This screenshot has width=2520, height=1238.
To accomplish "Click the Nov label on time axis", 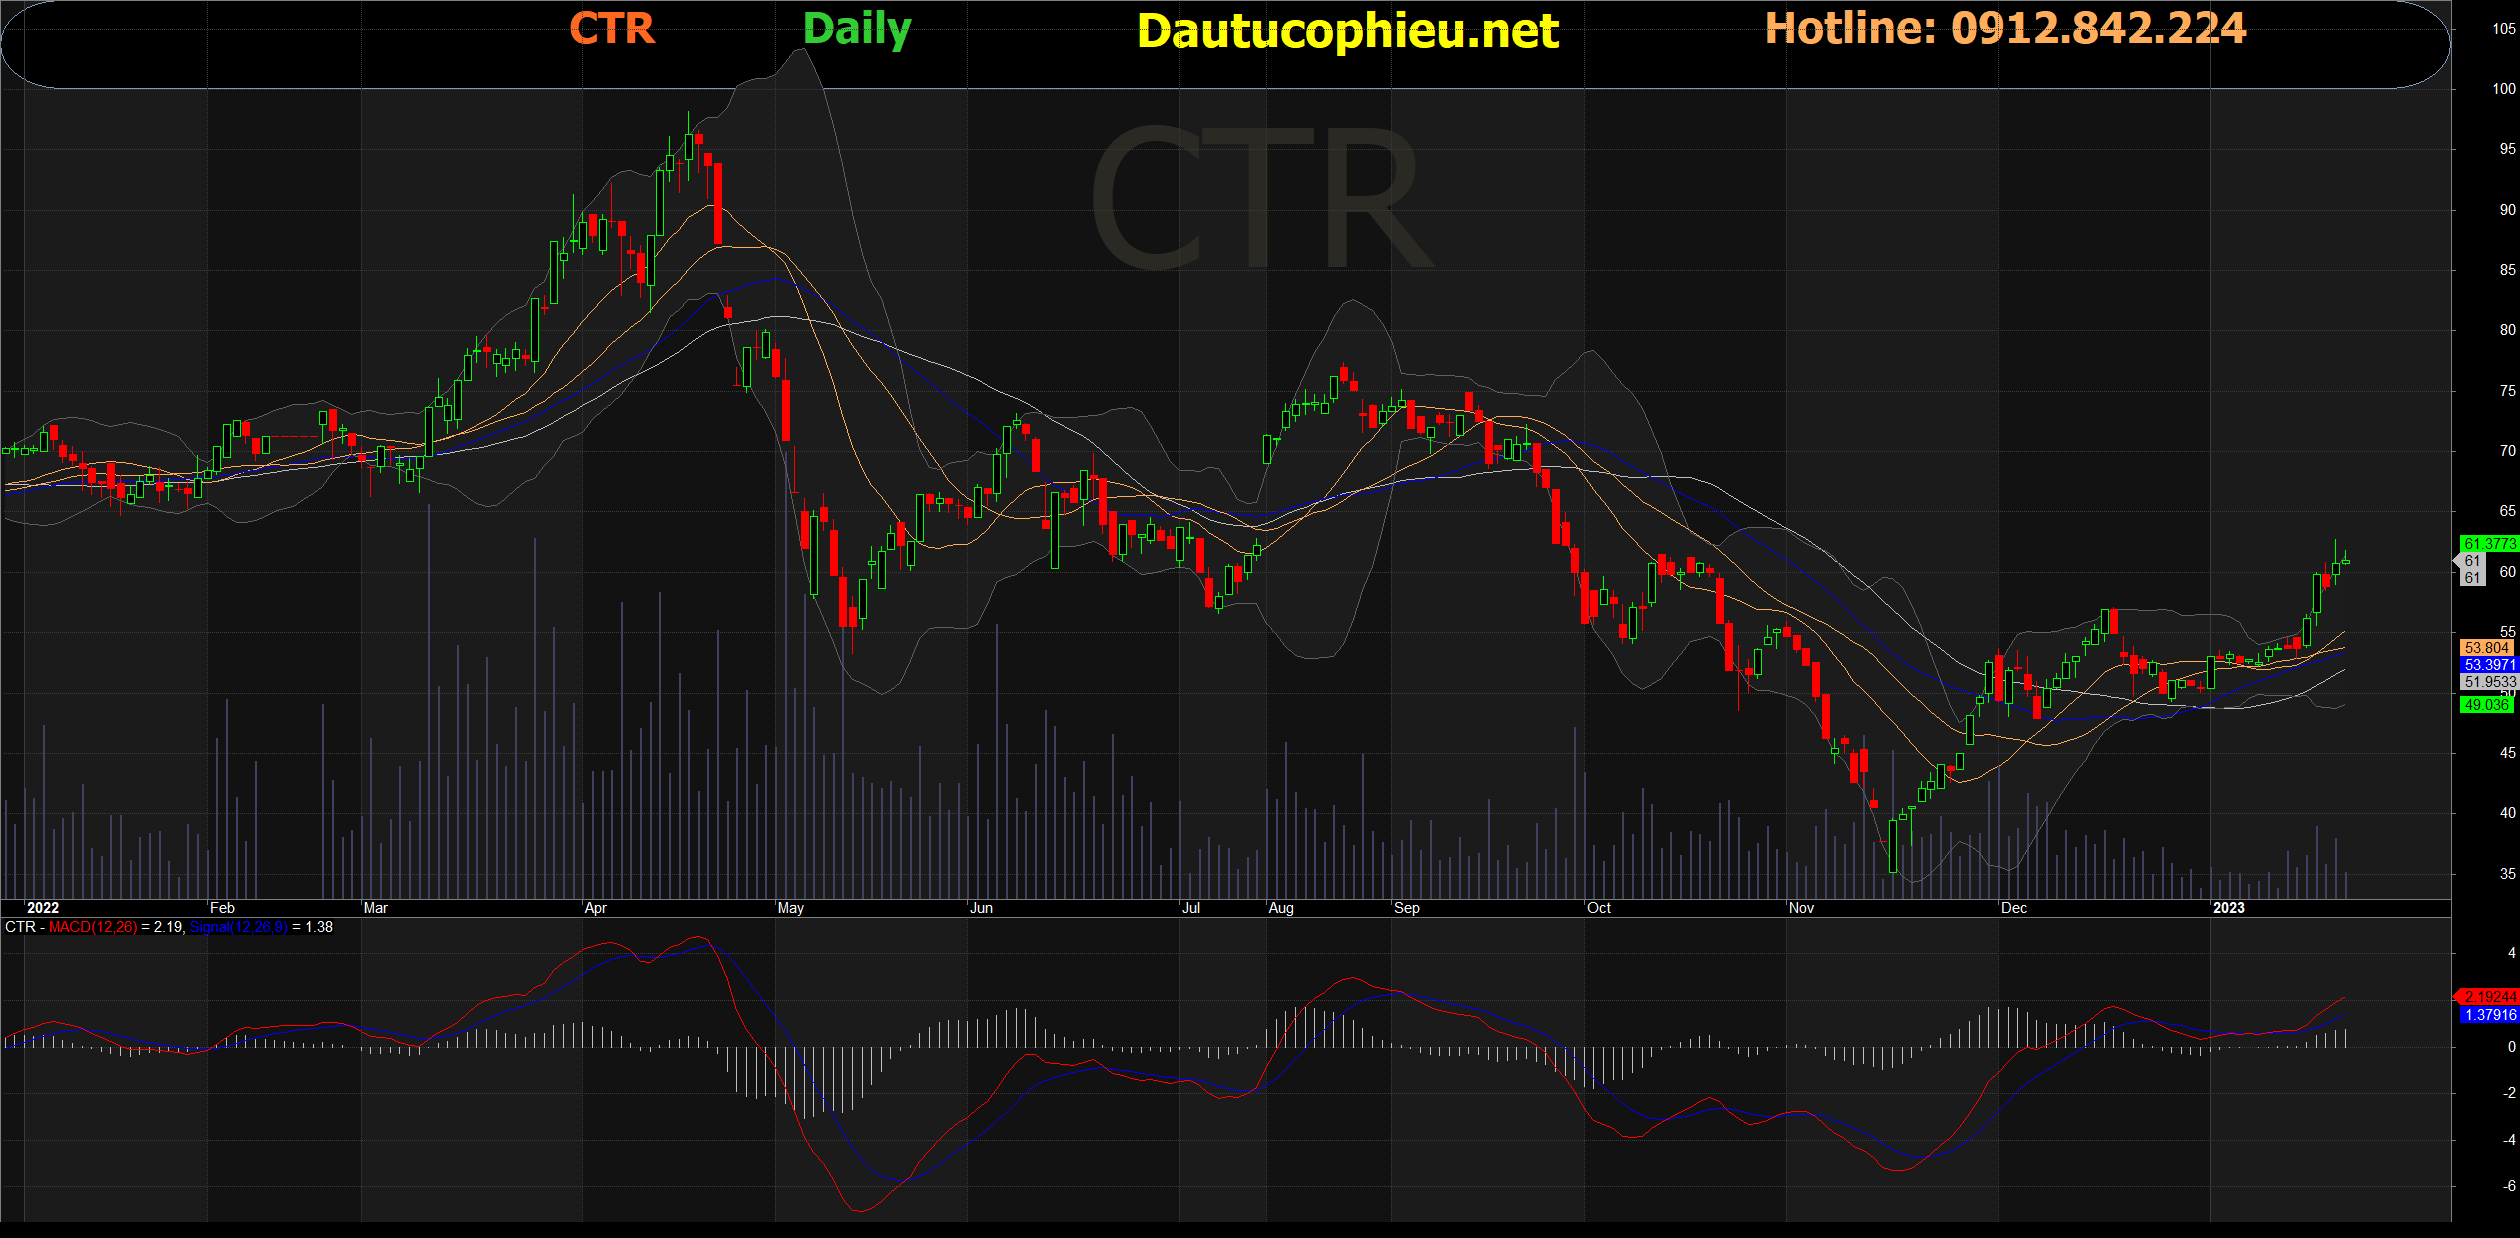I will coord(1801,908).
